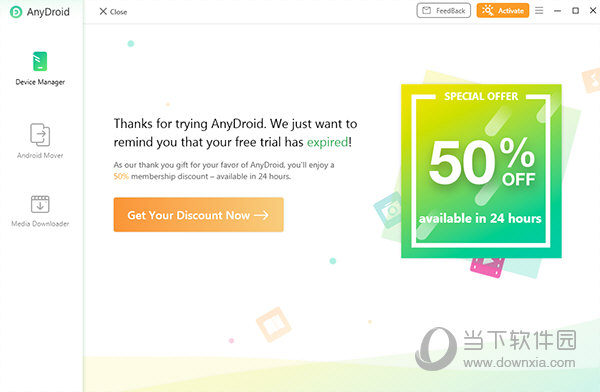Screen dimensions: 600x392
Task: Select the Media Downloader label
Action: [x=40, y=224]
